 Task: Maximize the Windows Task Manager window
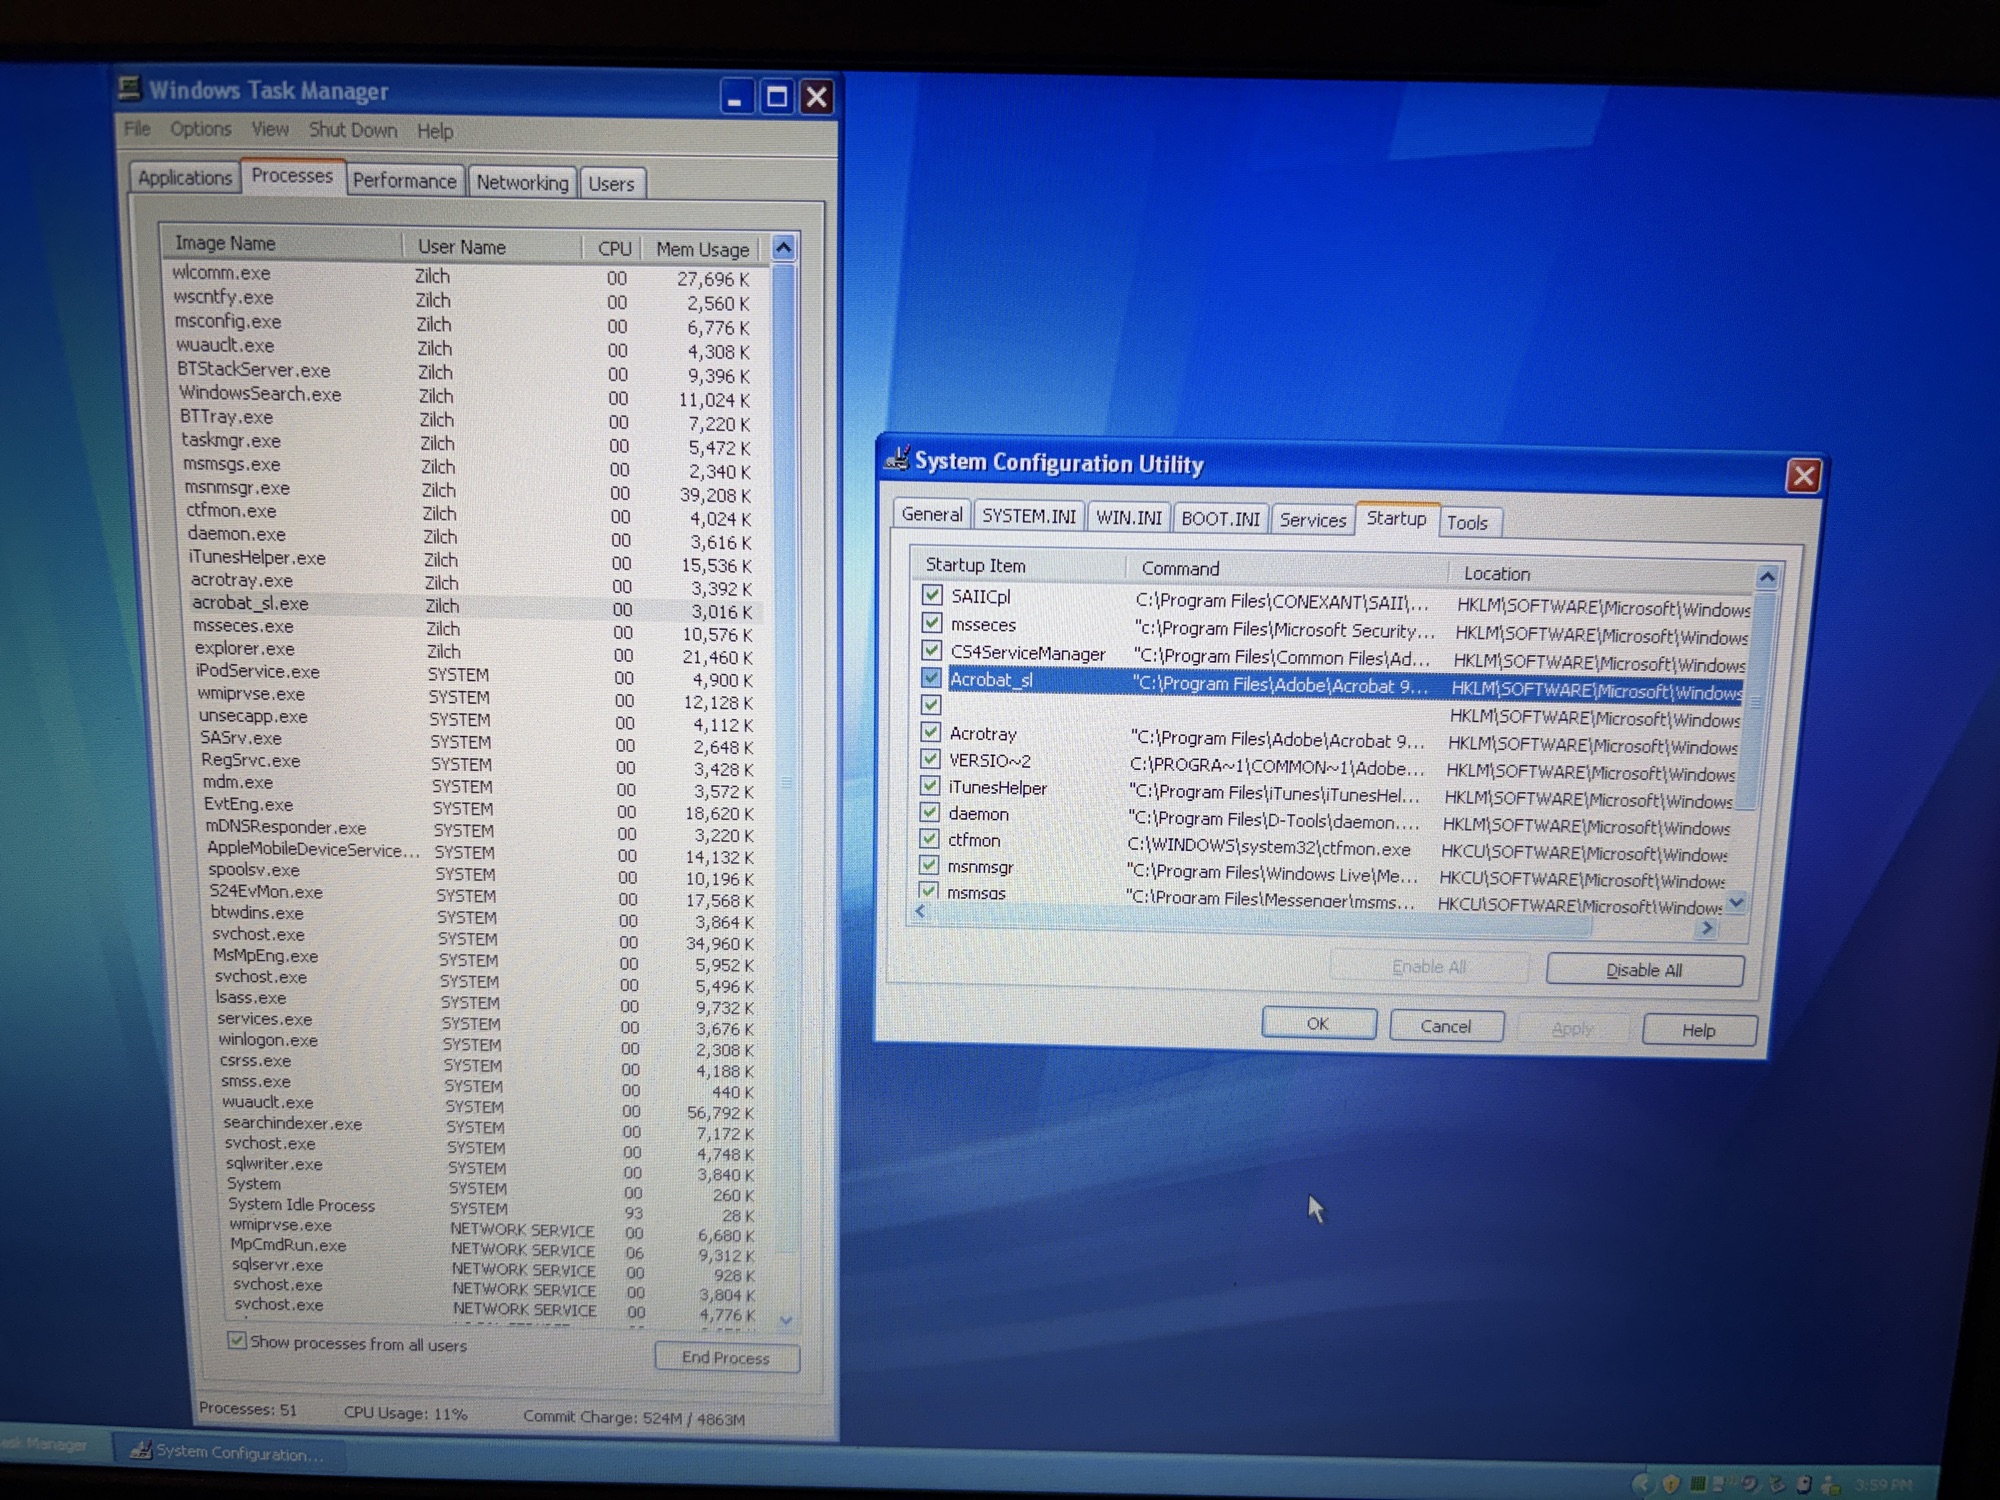776,97
